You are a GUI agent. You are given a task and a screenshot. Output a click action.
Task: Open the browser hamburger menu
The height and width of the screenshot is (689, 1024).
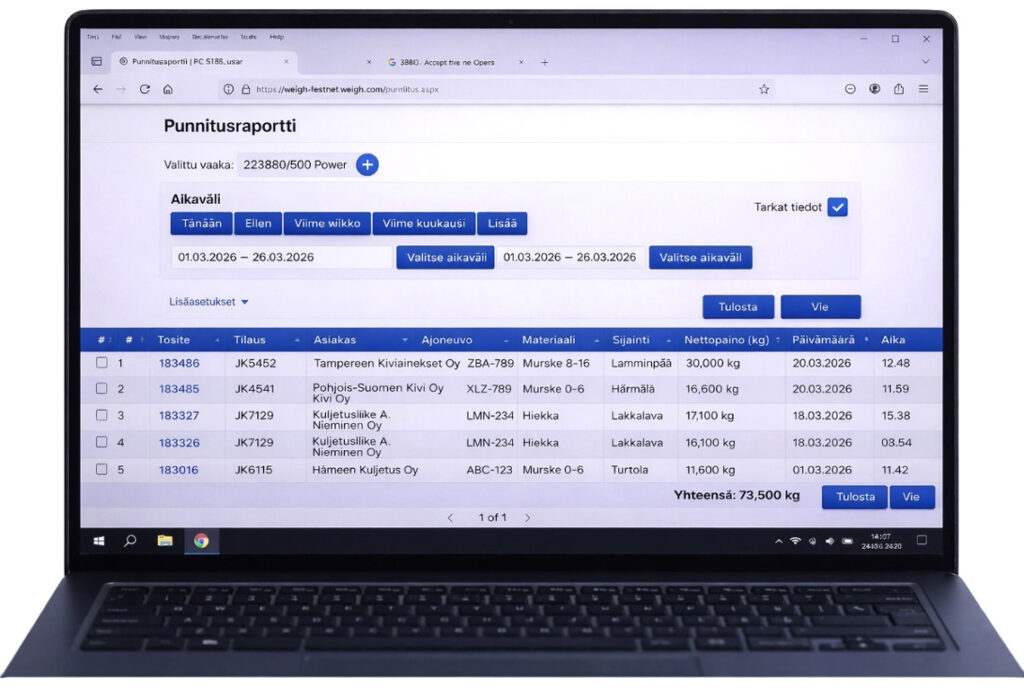[923, 89]
